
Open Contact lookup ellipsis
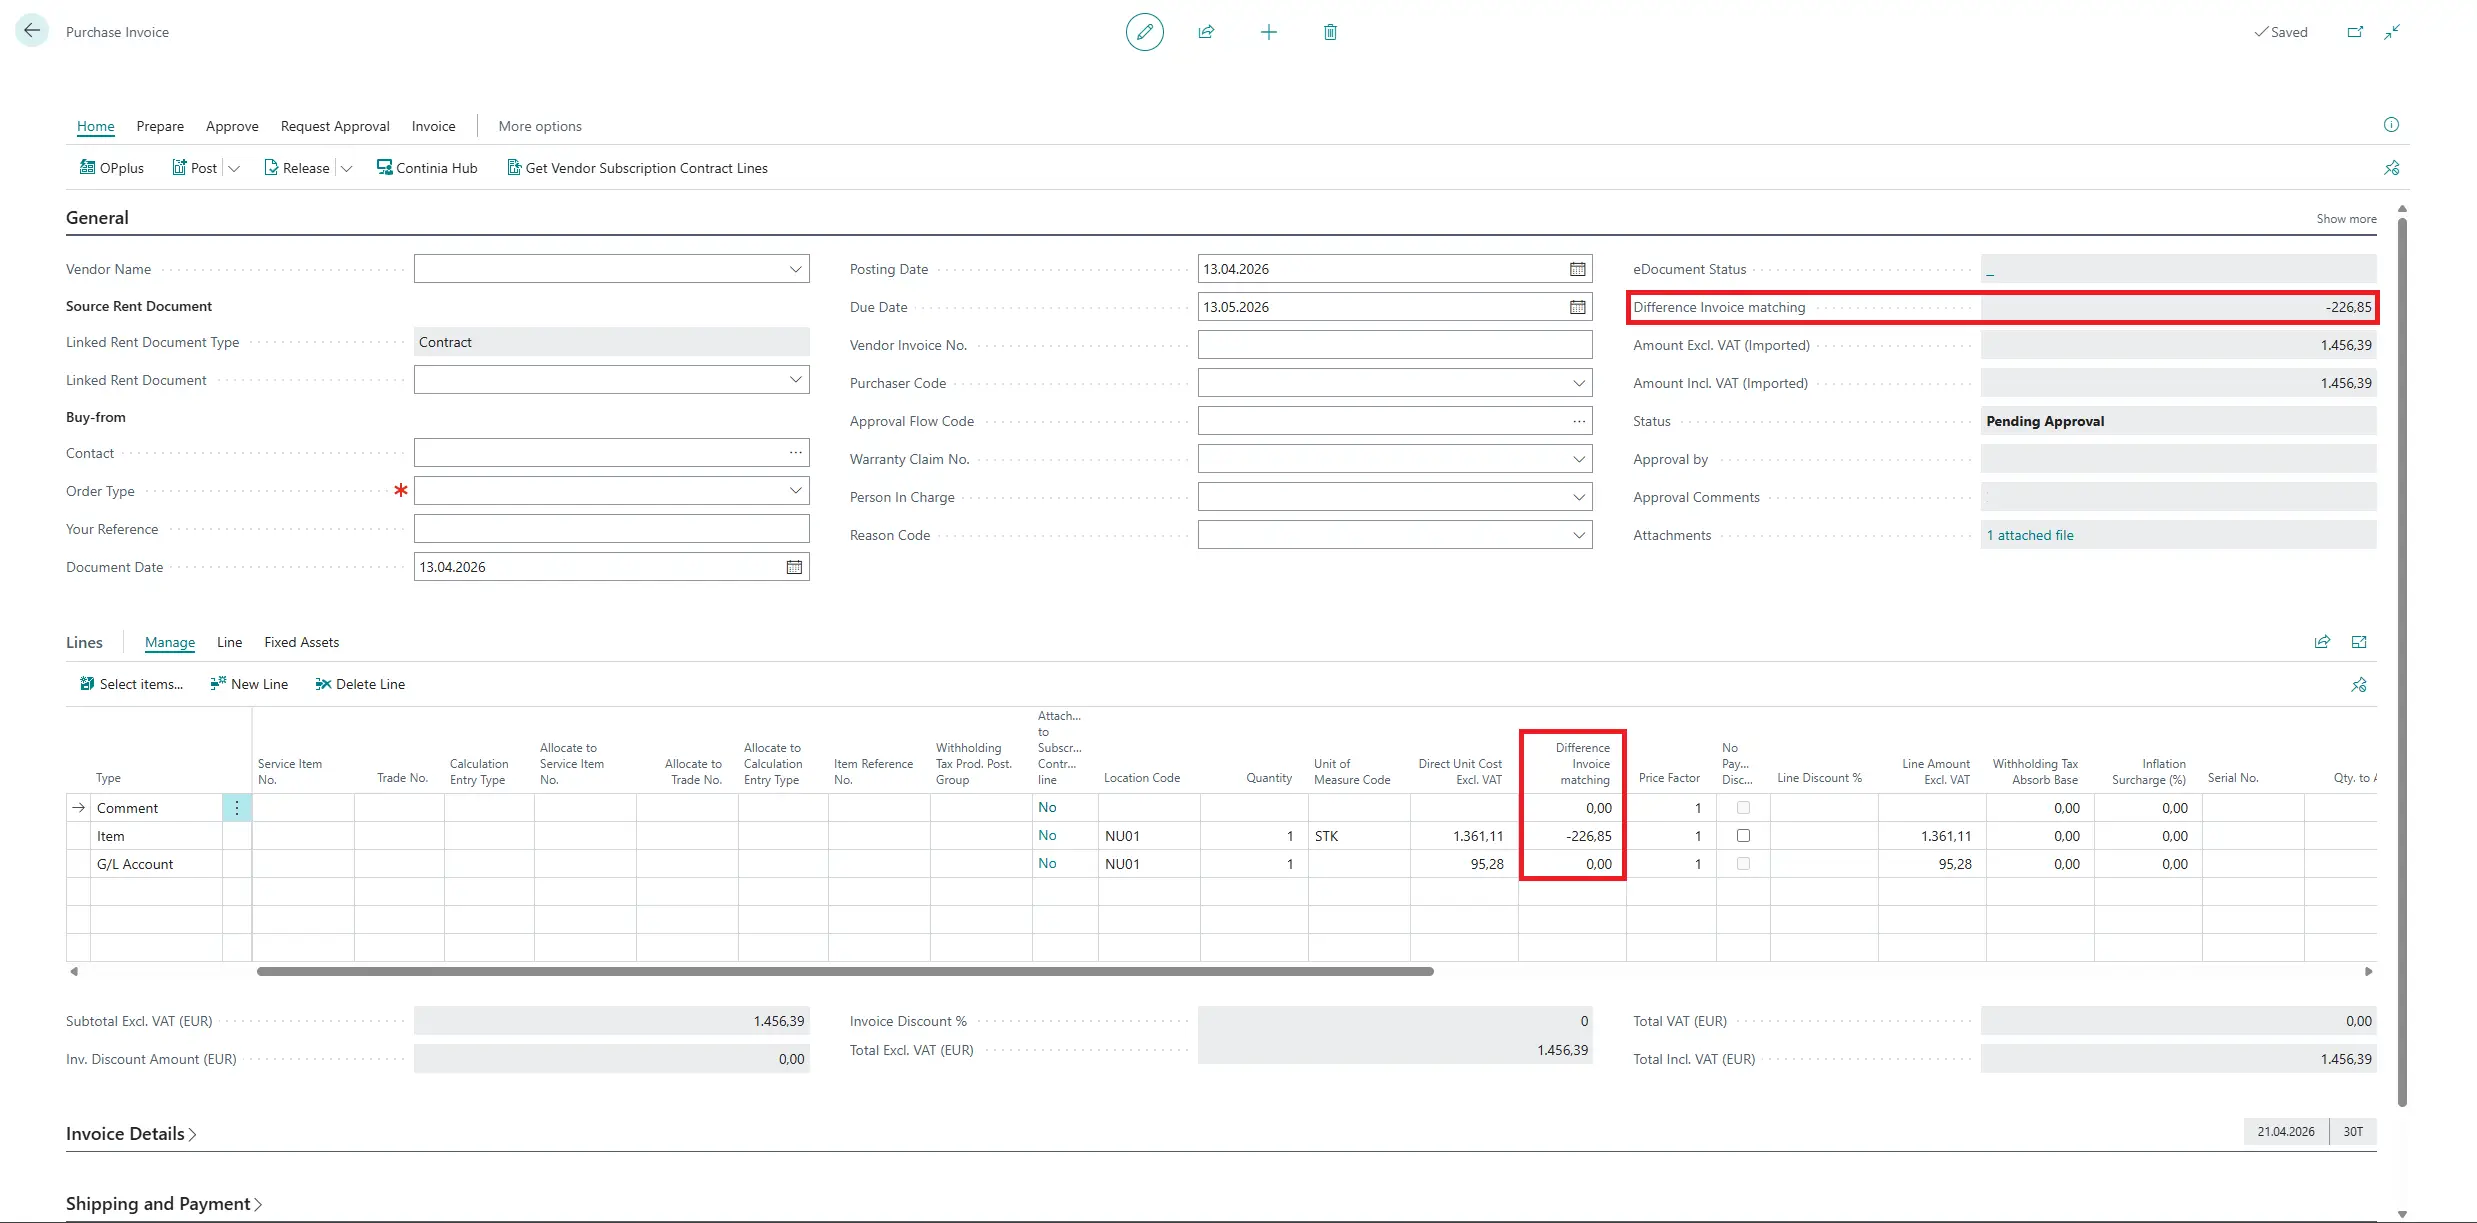(795, 453)
